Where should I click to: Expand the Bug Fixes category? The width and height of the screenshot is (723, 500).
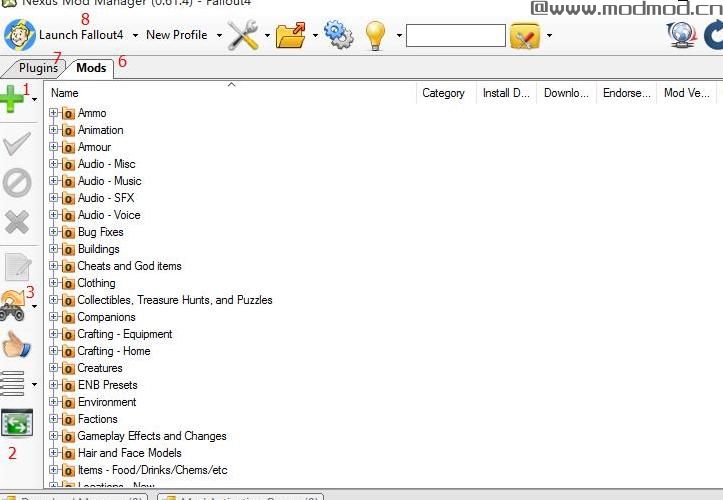click(x=54, y=232)
